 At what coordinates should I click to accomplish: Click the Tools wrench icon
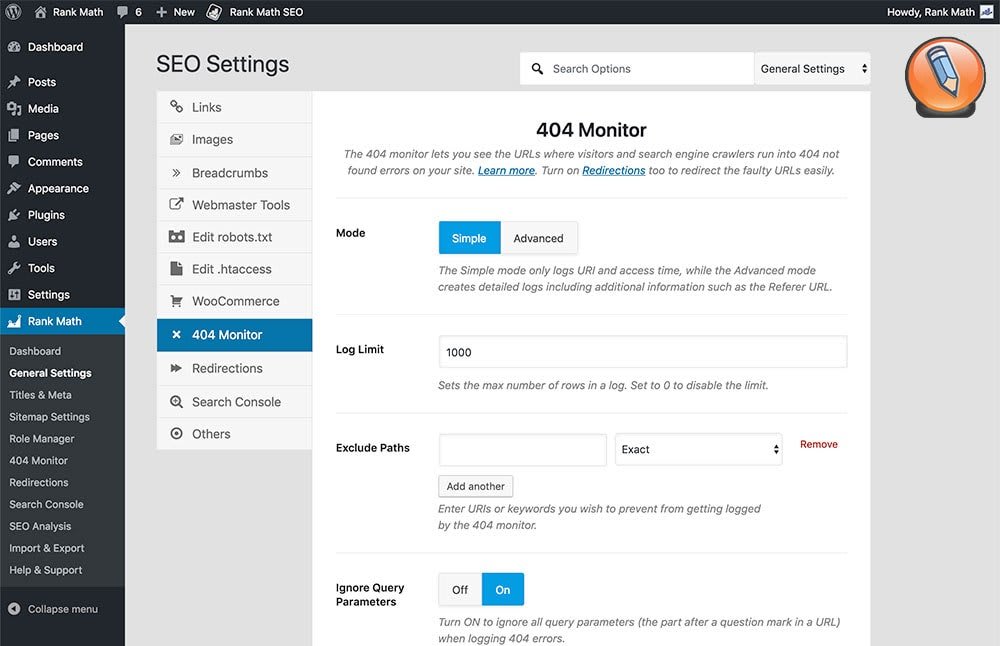pyautogui.click(x=14, y=268)
